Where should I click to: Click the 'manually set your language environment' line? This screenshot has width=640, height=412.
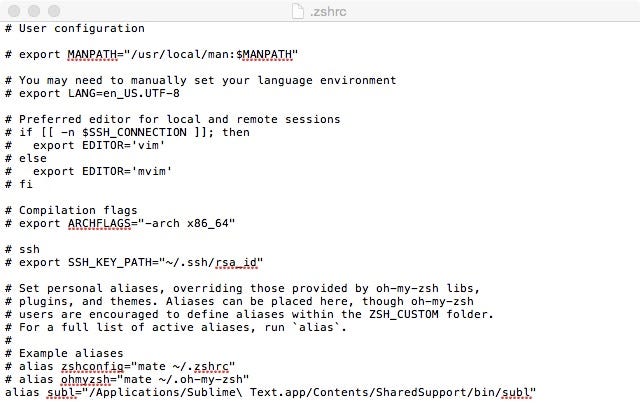click(200, 80)
